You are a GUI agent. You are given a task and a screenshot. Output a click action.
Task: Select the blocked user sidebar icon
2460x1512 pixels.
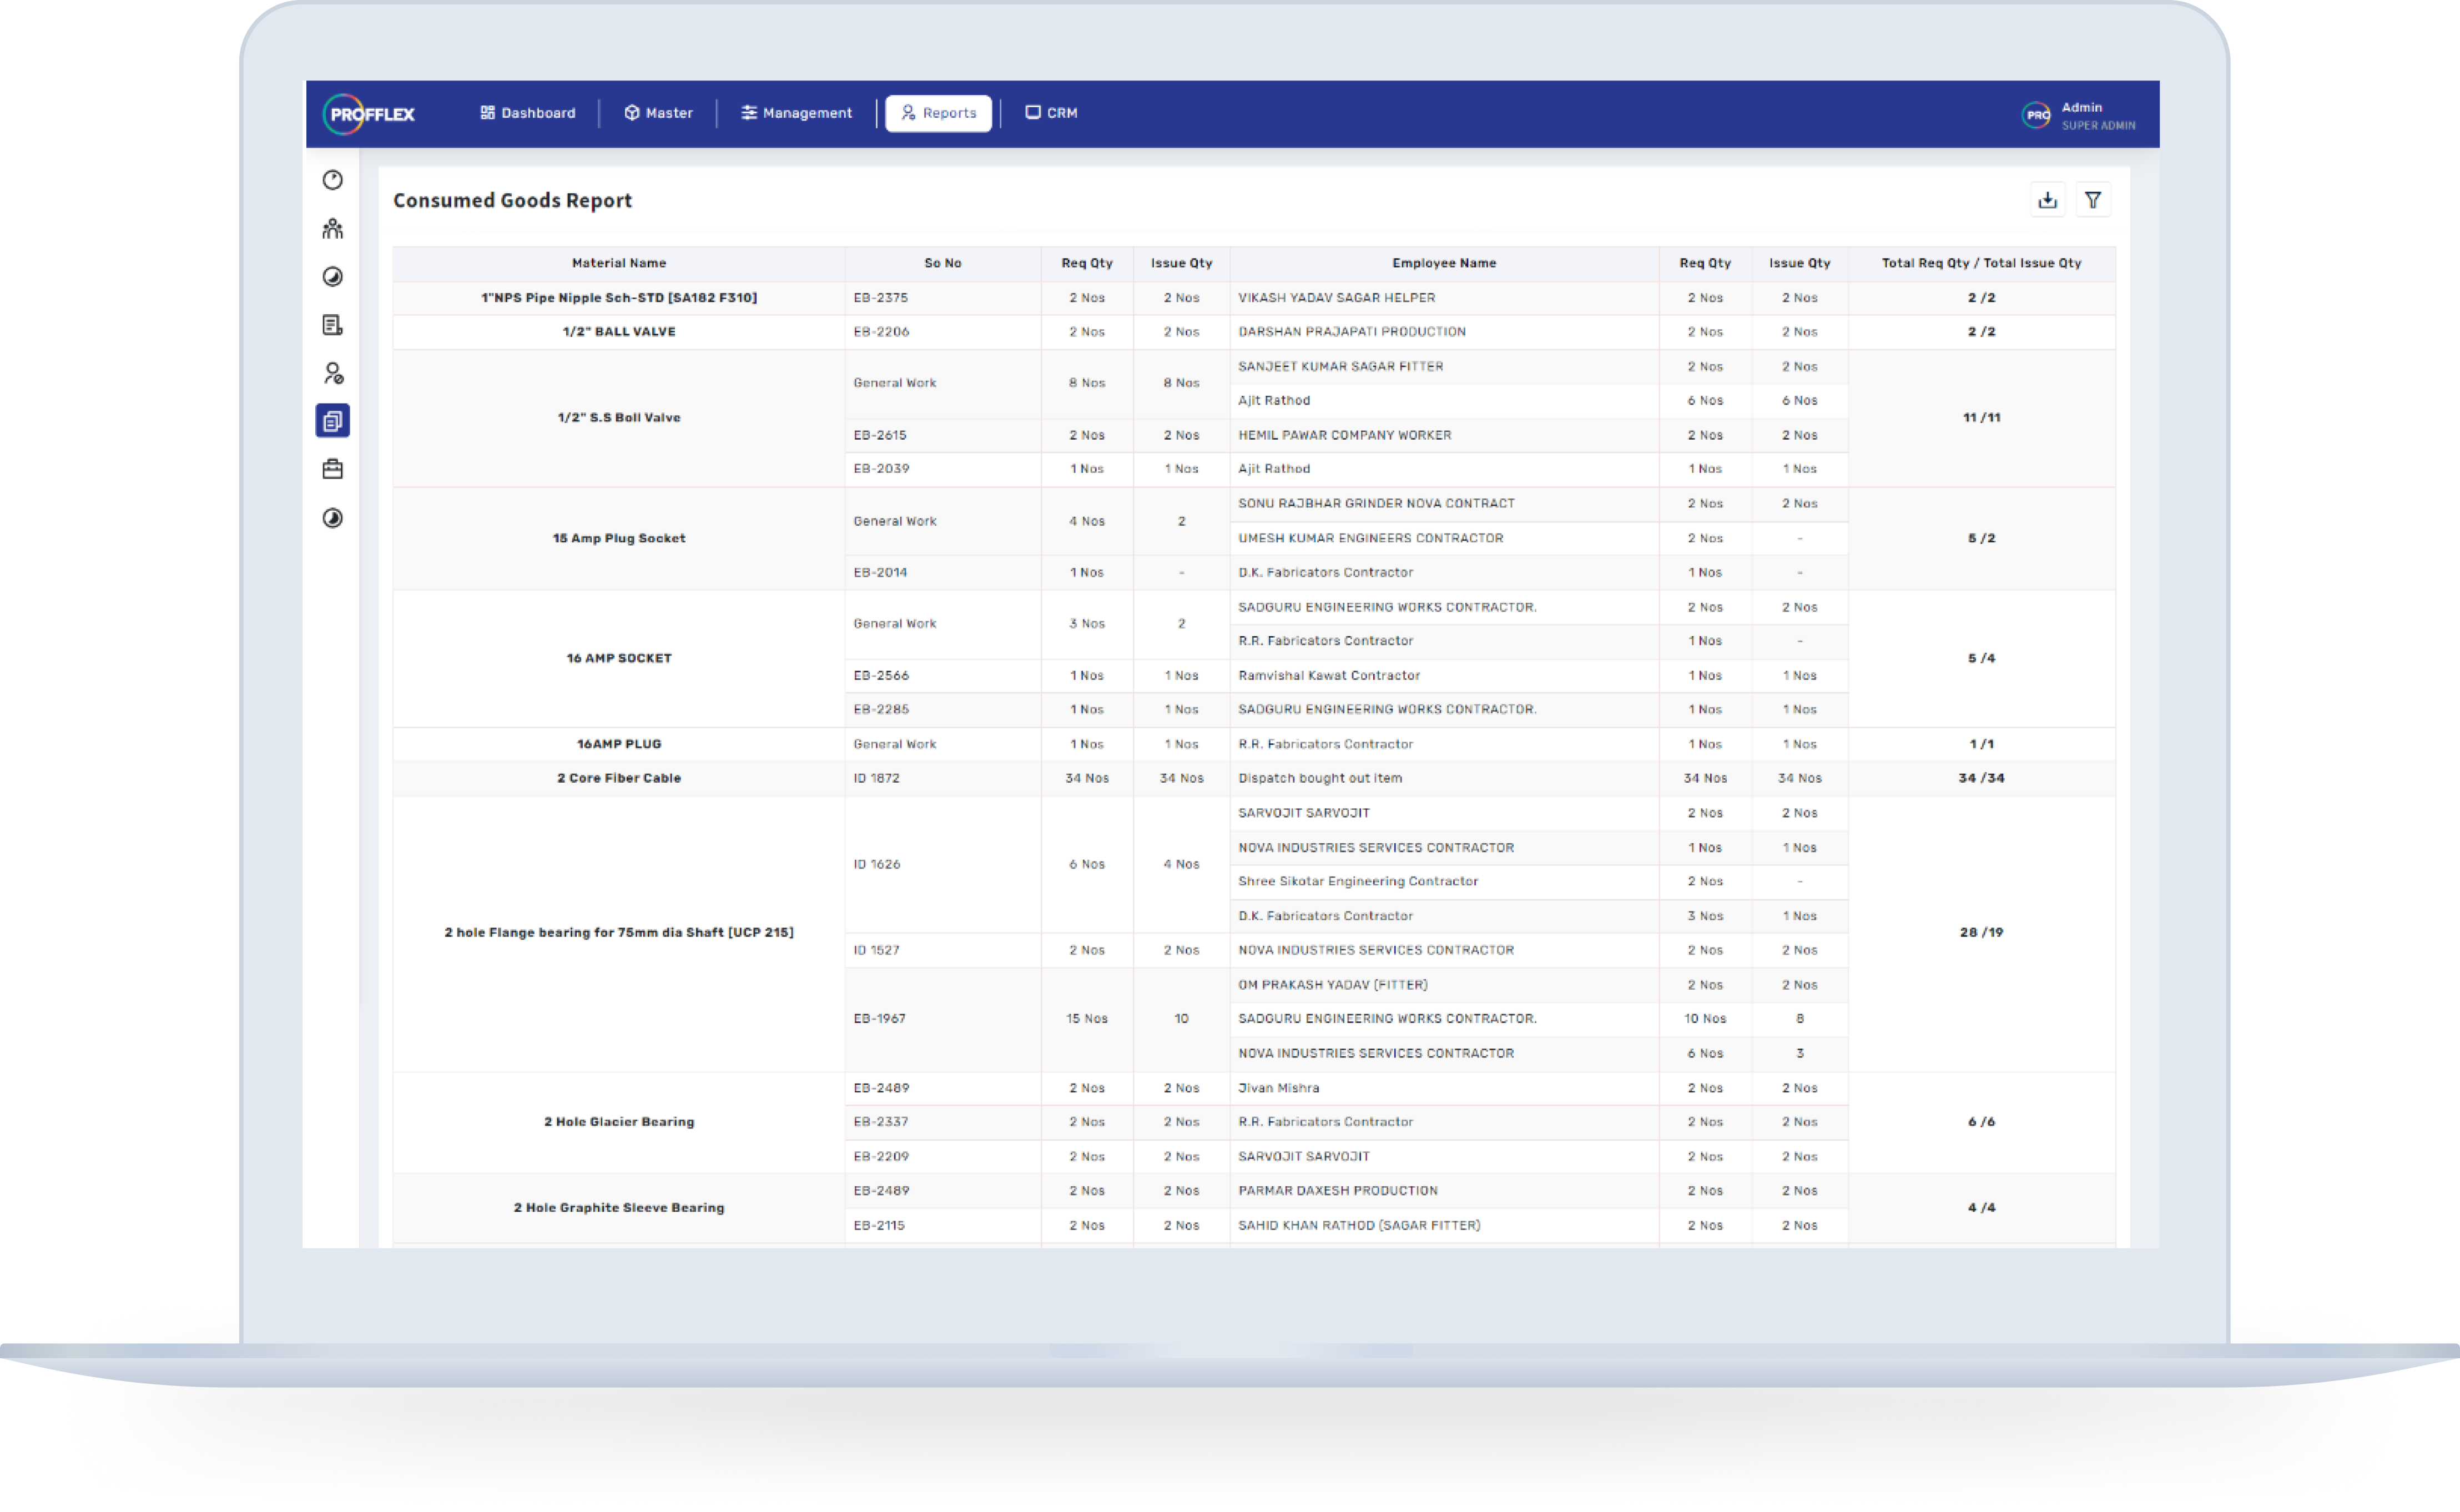[333, 373]
